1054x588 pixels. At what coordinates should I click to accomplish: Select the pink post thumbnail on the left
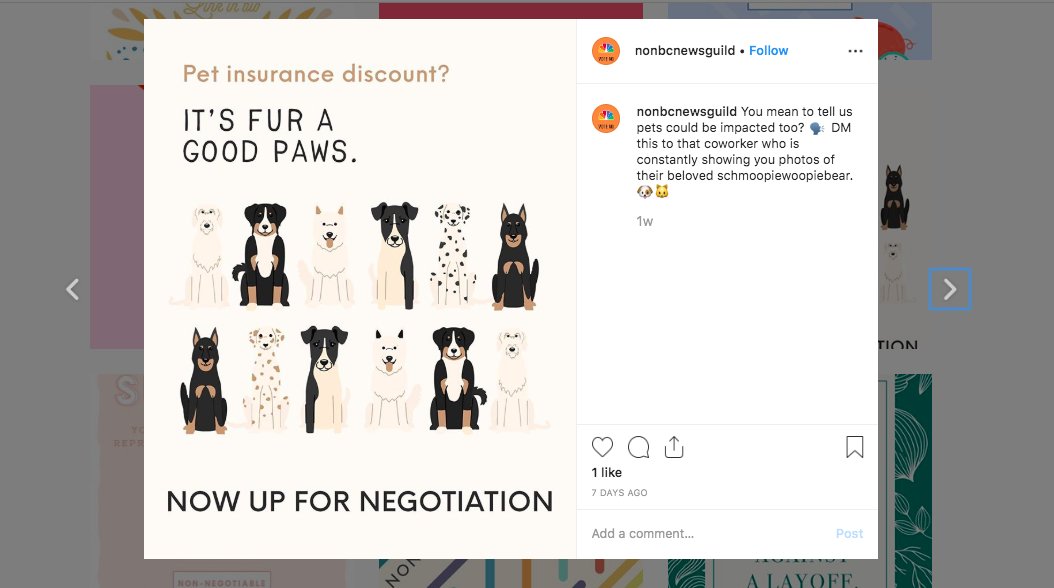coord(117,216)
